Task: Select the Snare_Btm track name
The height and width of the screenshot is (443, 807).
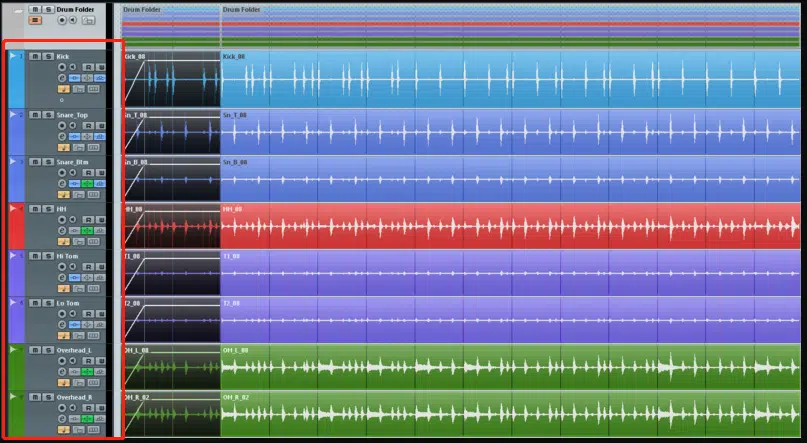Action: (73, 162)
